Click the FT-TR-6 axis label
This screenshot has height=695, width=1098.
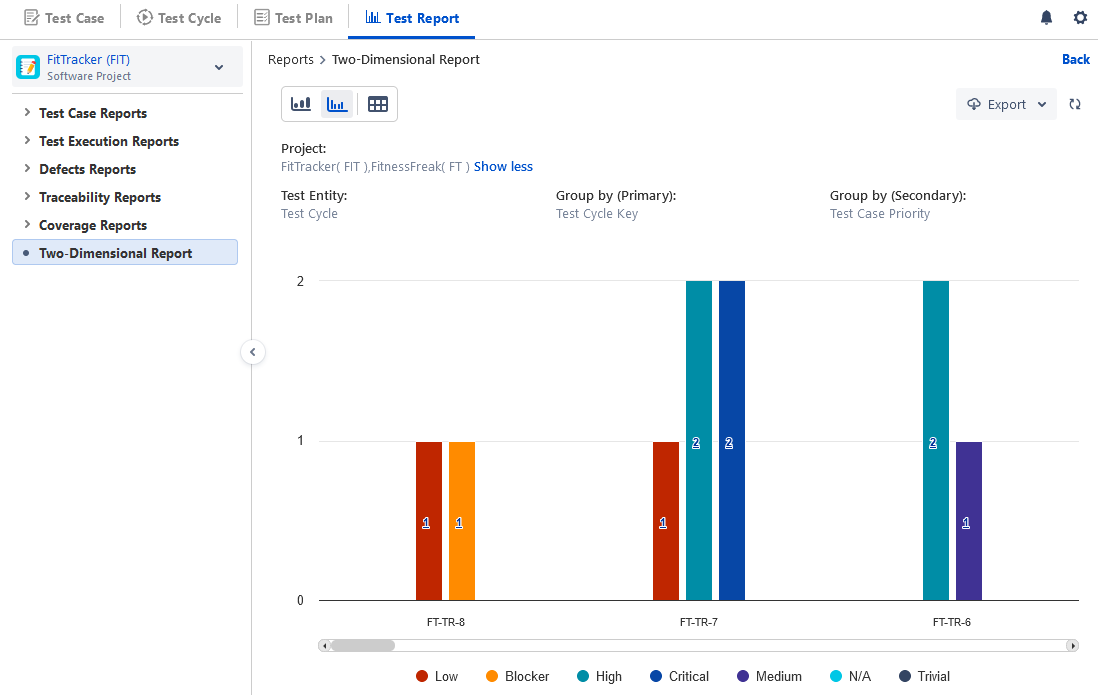tap(952, 622)
